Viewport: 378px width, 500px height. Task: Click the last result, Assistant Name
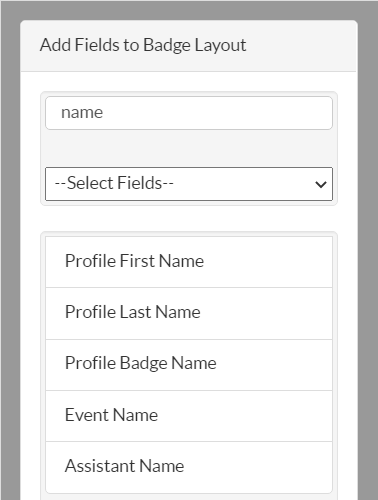[x=189, y=467]
